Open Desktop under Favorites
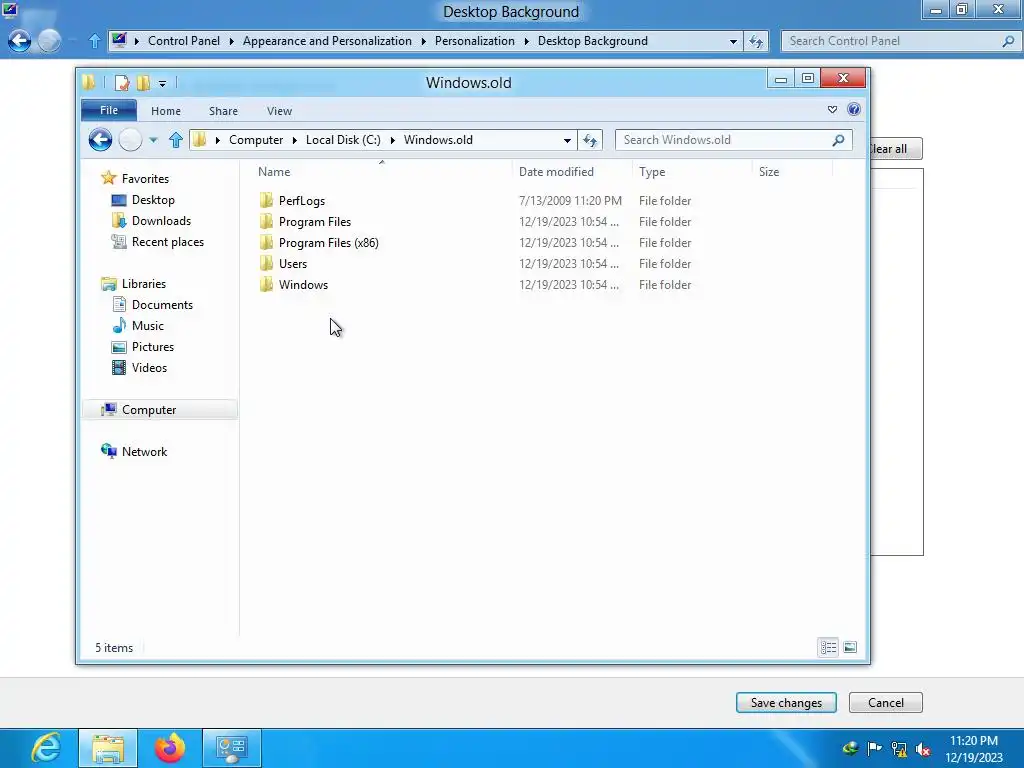This screenshot has height=768, width=1024. click(153, 200)
